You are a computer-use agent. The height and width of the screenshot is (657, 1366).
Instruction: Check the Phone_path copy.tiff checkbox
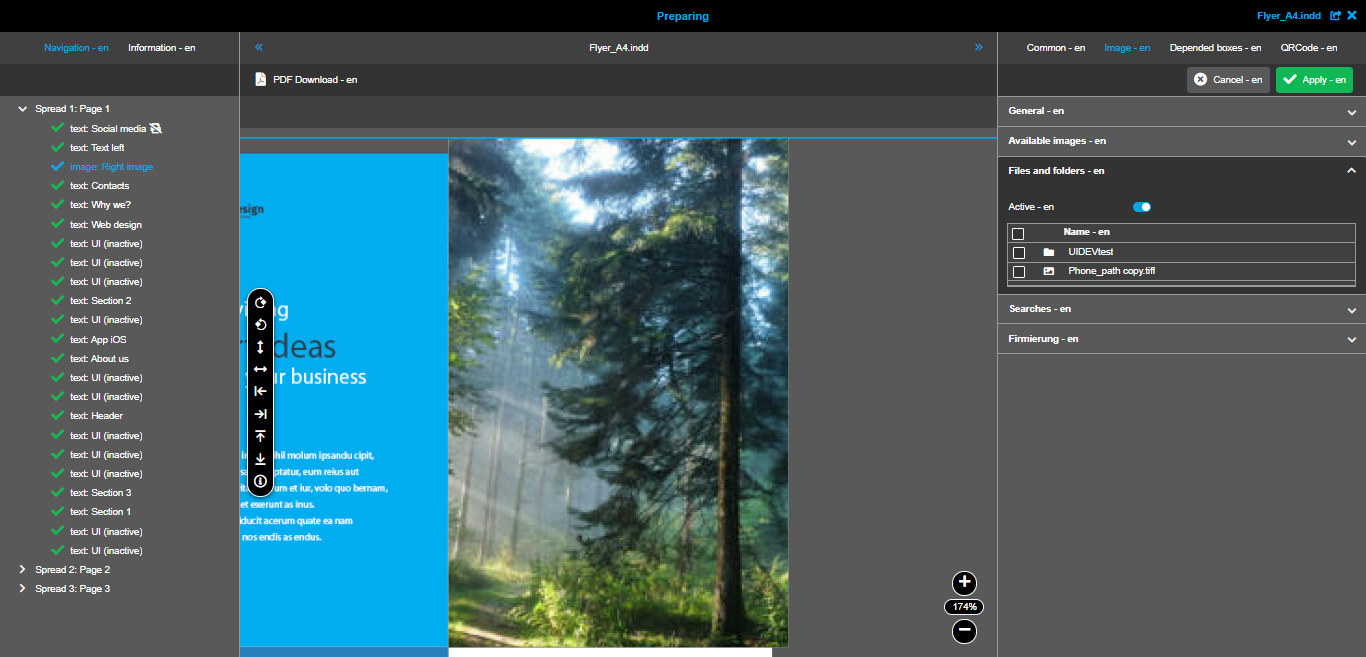point(1019,271)
